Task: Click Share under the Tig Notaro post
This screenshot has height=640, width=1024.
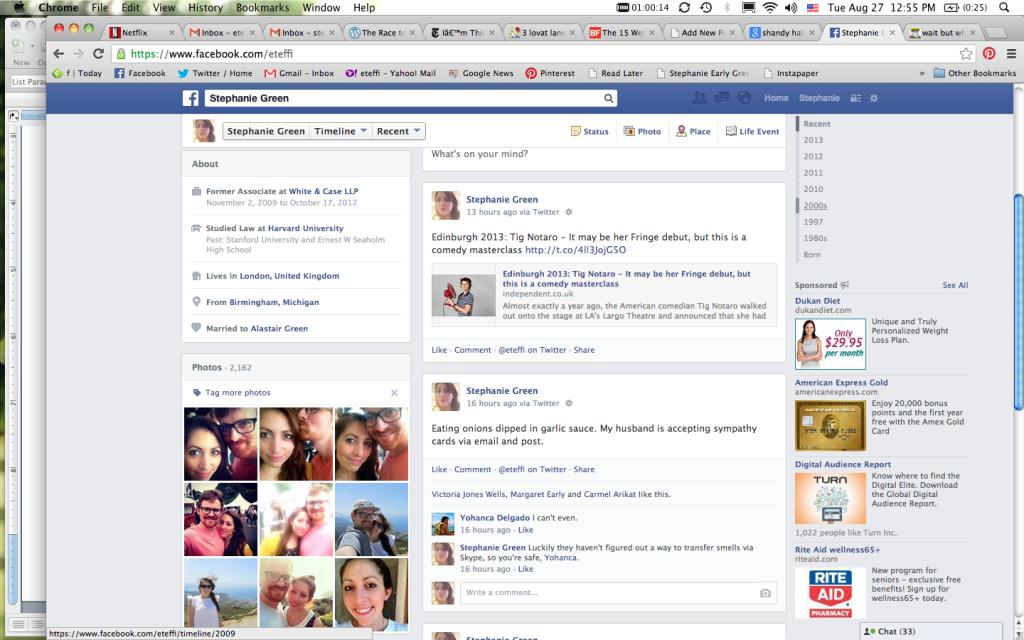Action: [584, 350]
